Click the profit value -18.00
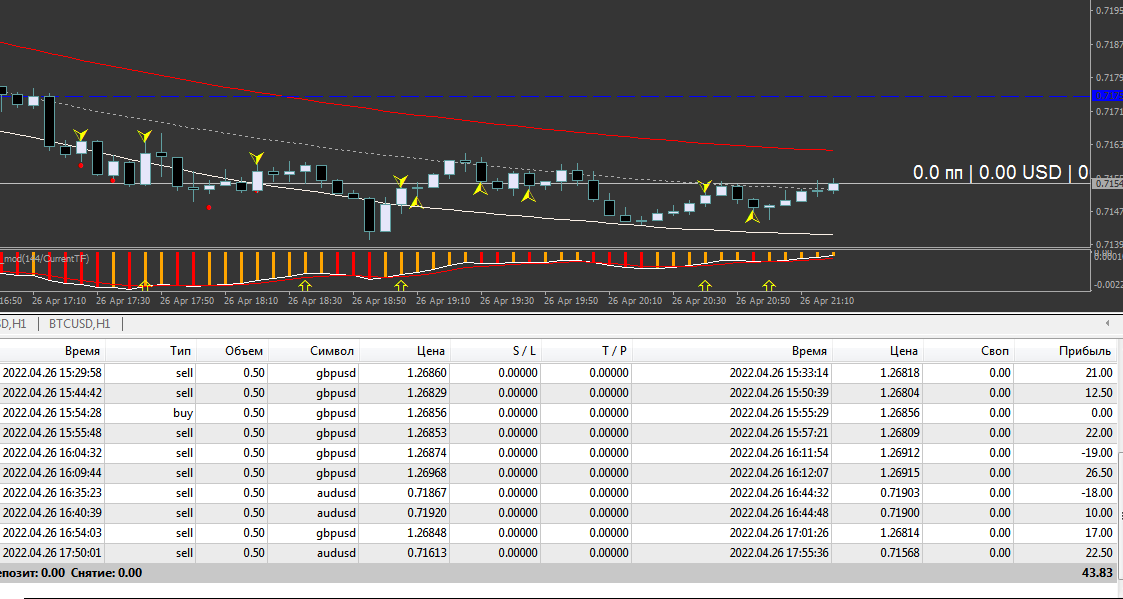The width and height of the screenshot is (1123, 599). 1095,493
